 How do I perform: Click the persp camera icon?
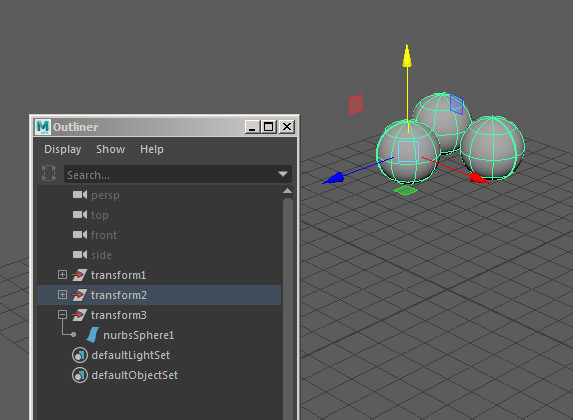(80, 195)
